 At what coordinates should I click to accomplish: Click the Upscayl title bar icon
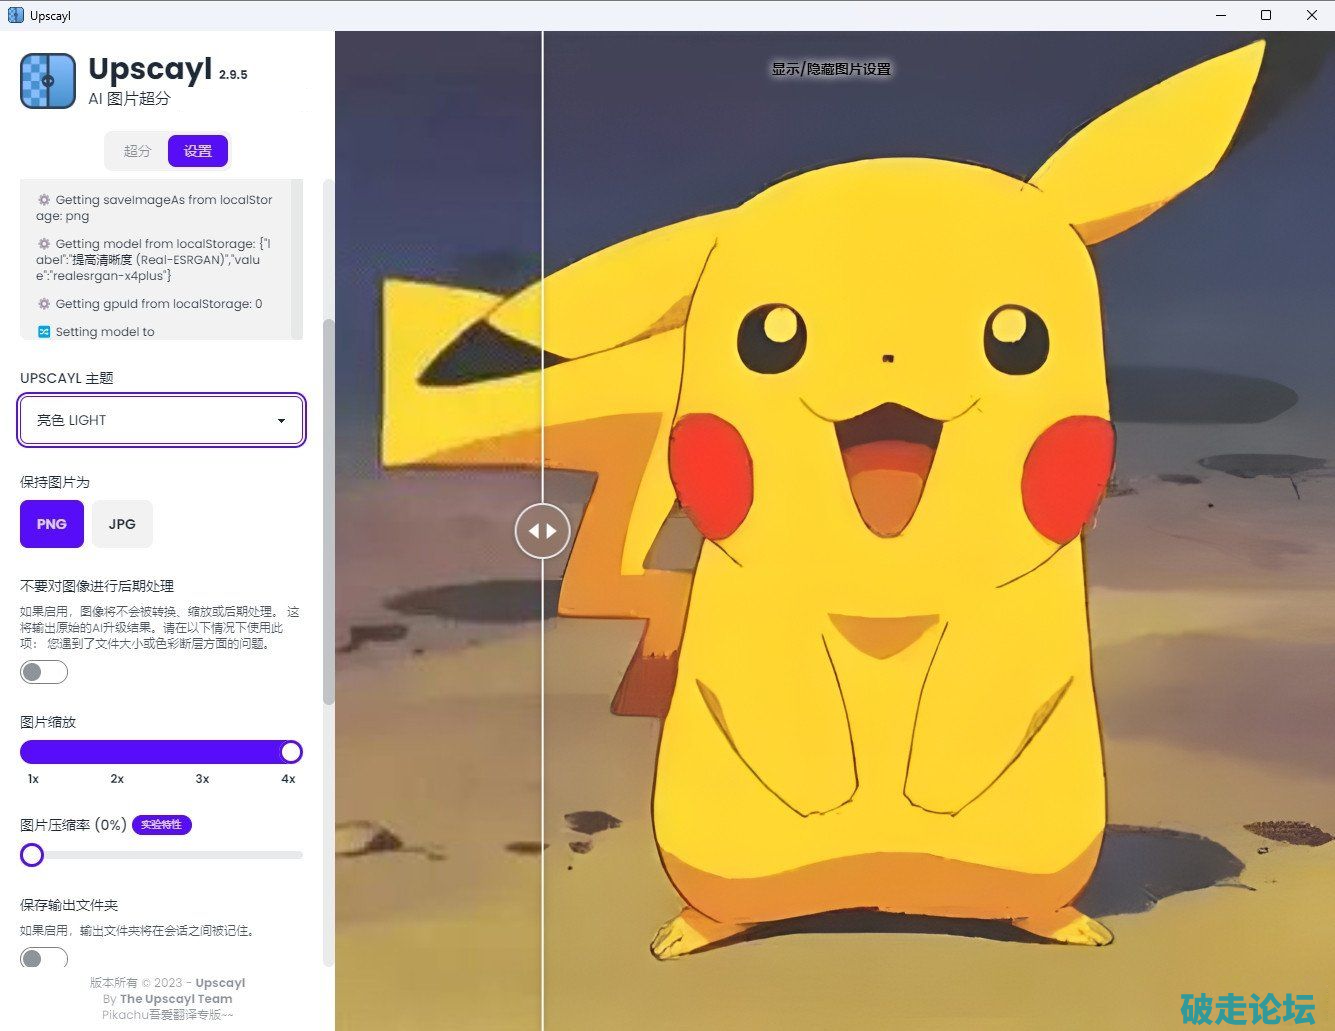[15, 15]
